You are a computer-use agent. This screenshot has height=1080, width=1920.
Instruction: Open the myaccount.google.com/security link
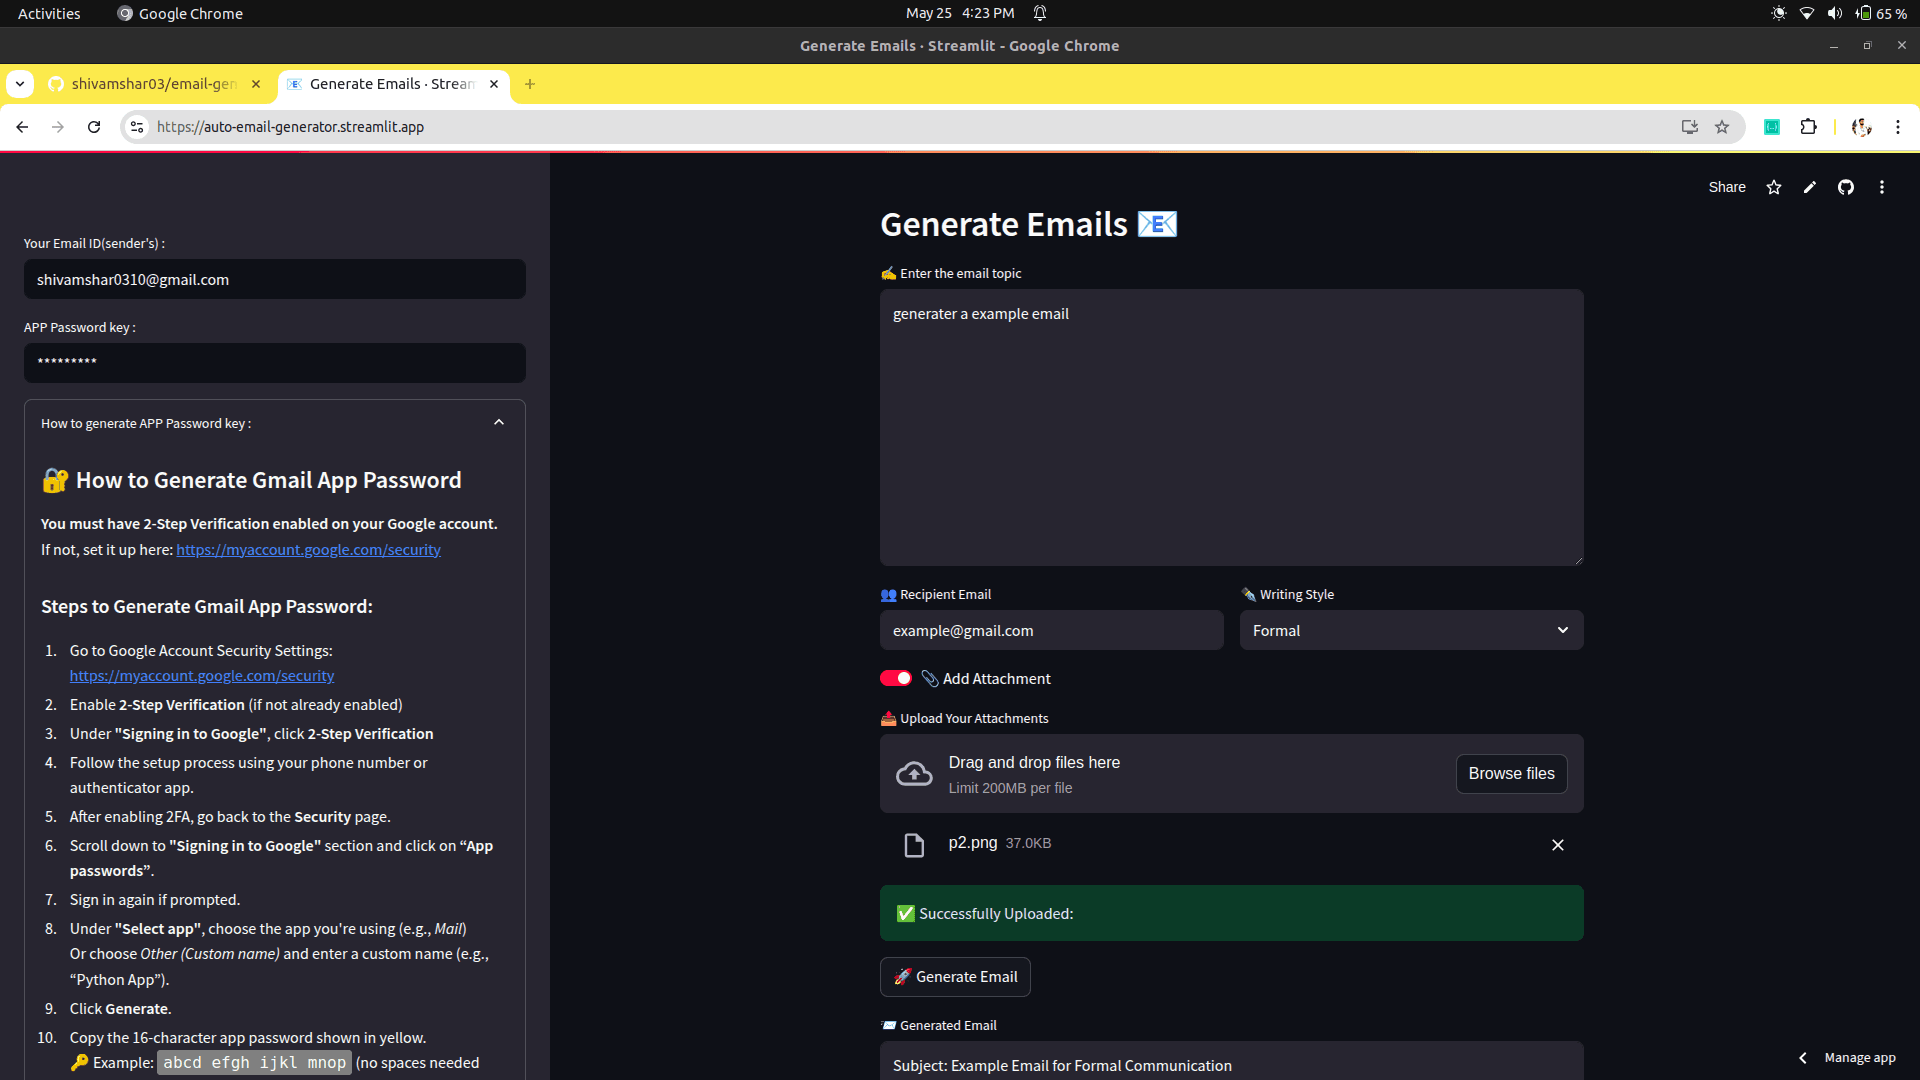pos(307,549)
